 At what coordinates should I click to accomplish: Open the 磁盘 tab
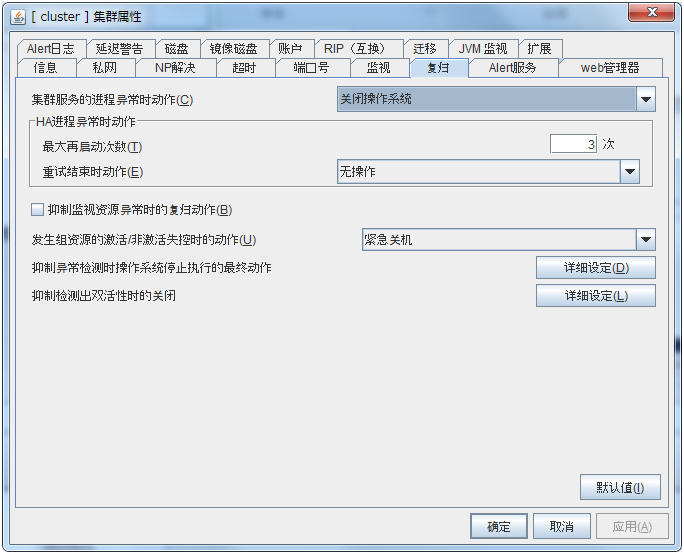pyautogui.click(x=177, y=48)
